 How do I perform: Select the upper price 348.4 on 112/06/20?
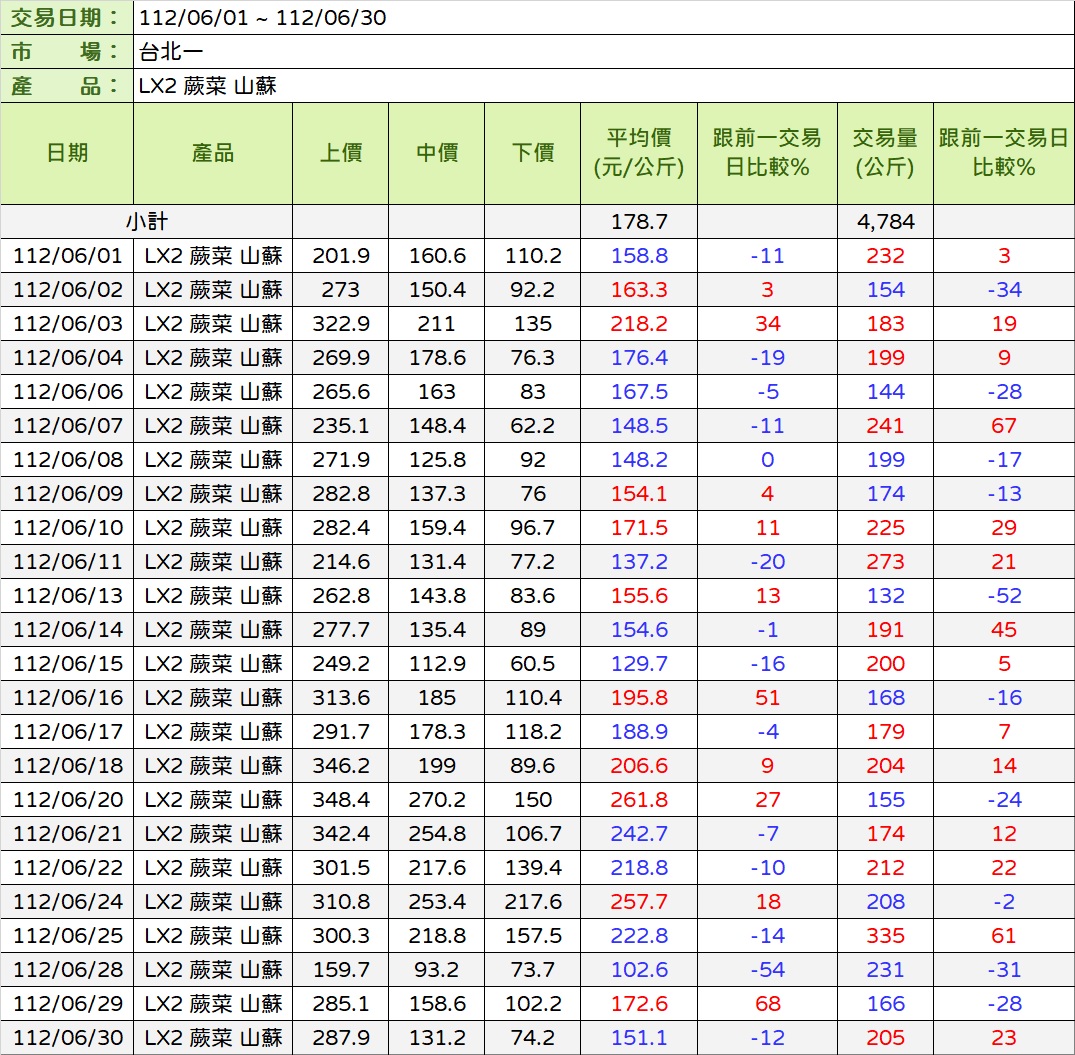coord(341,800)
